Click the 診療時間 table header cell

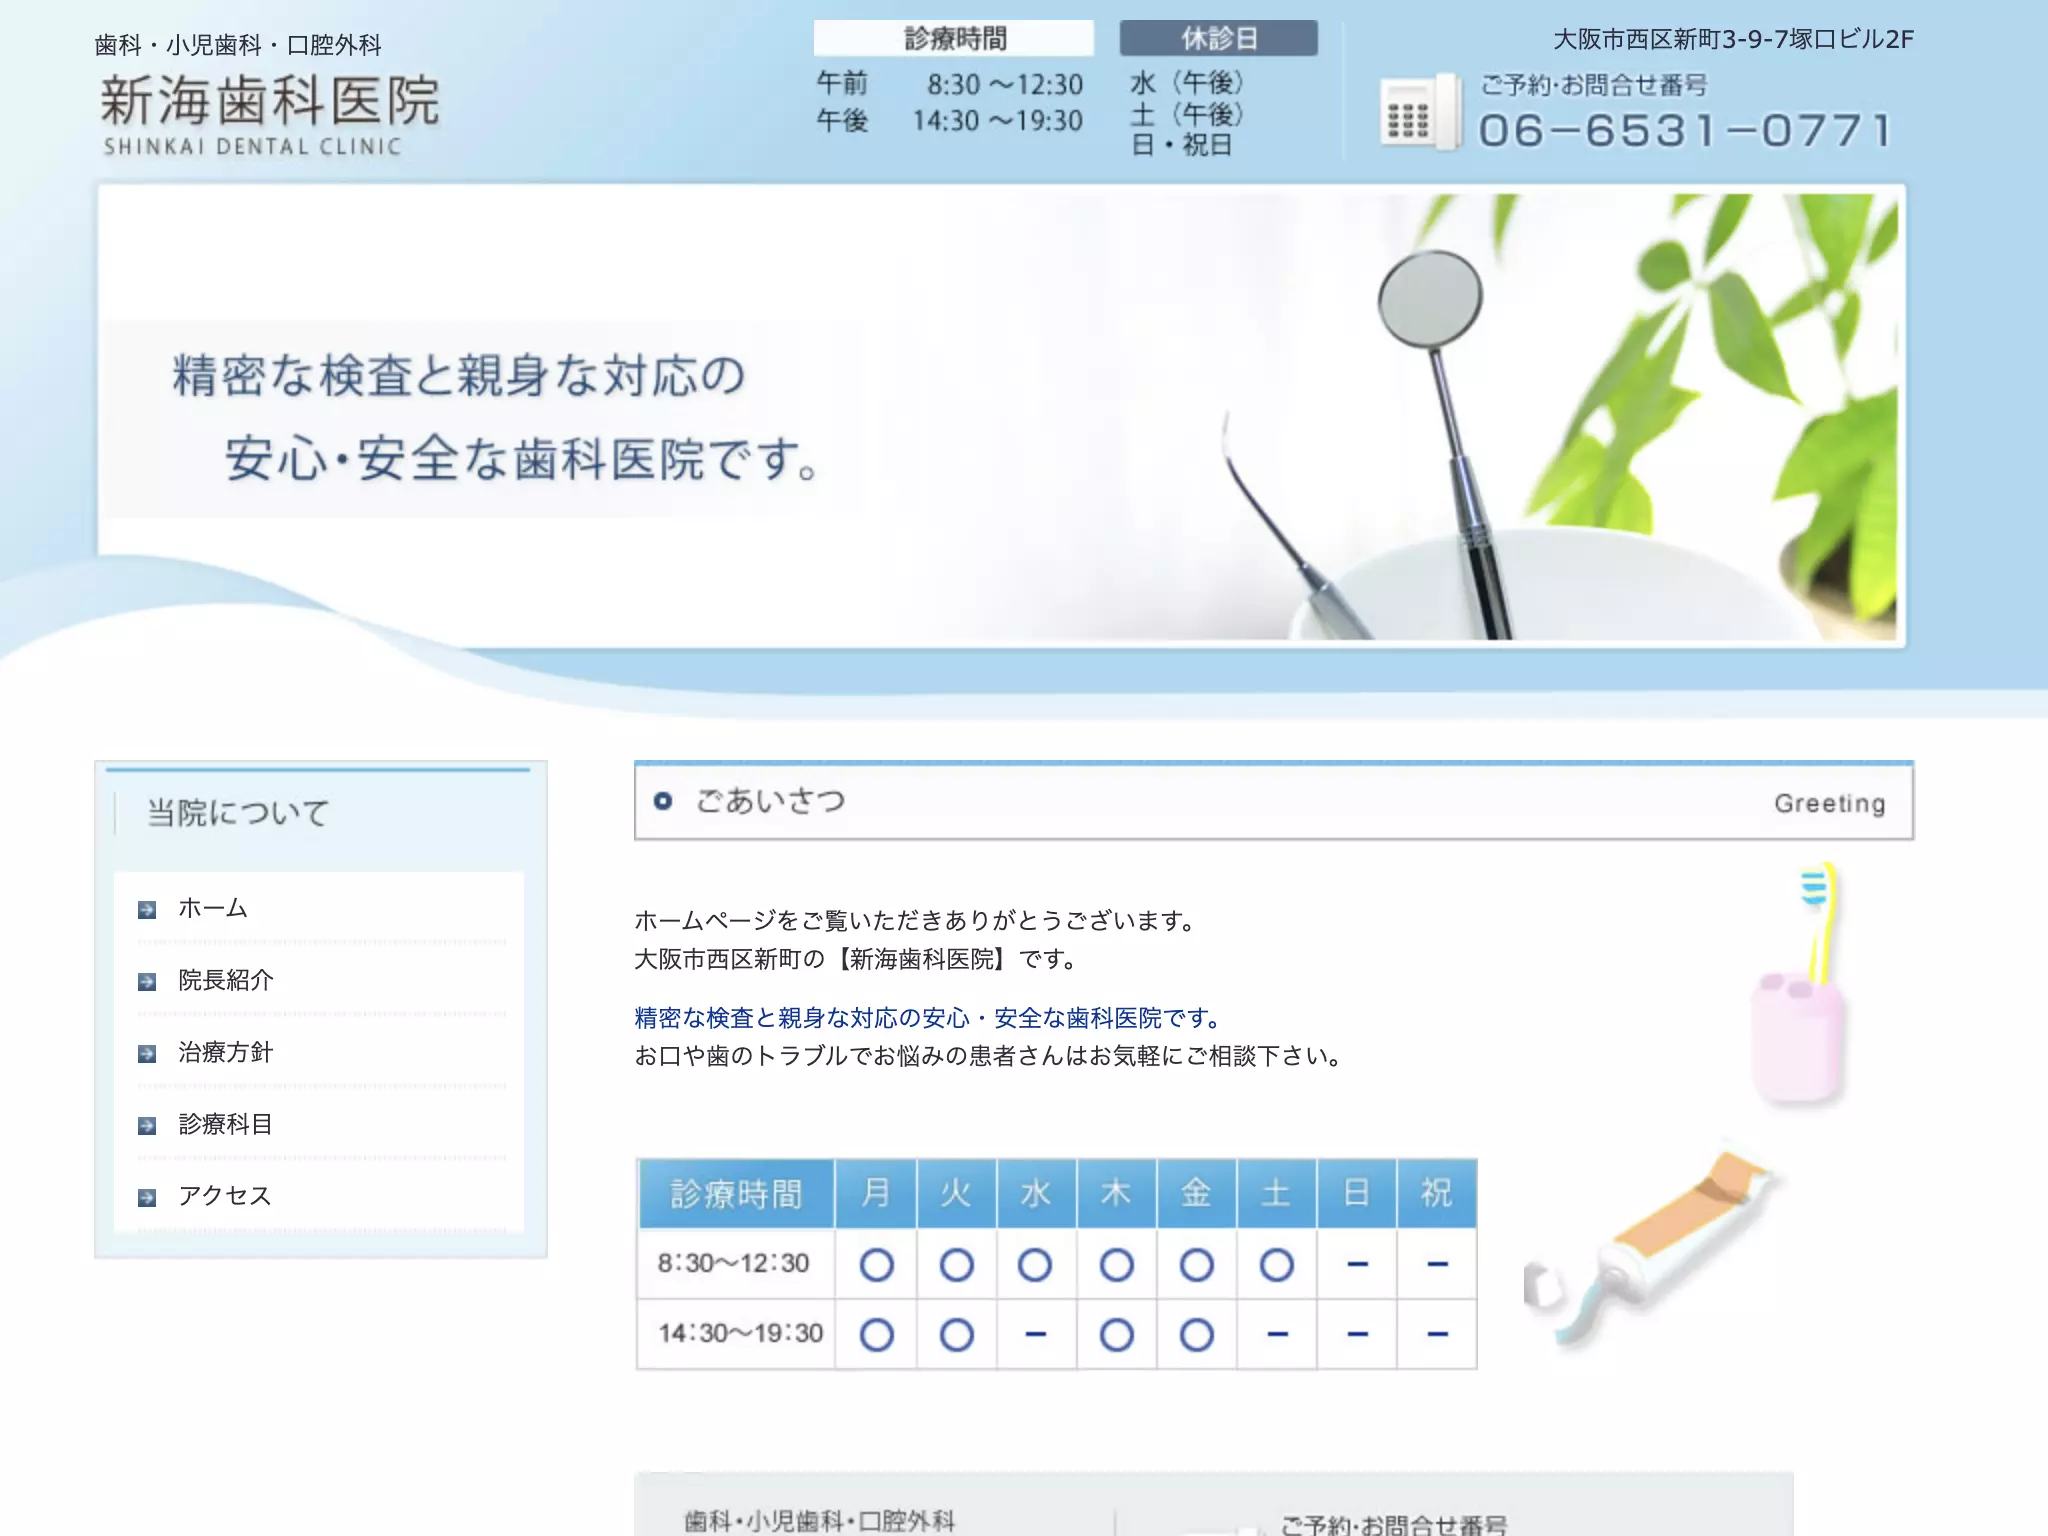736,1193
